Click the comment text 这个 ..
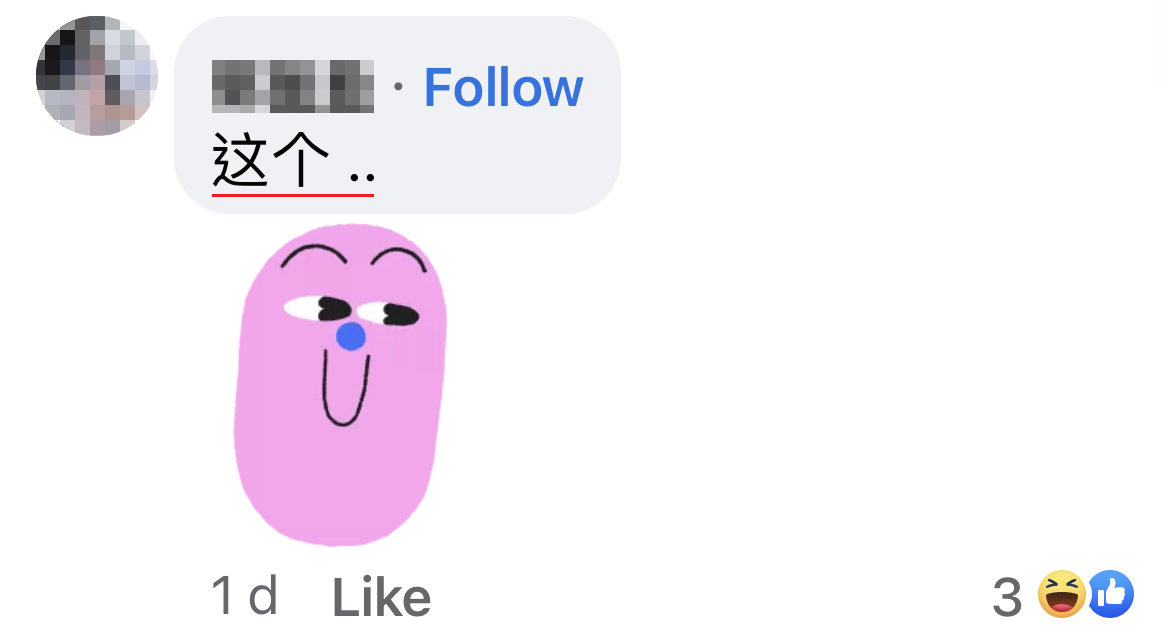The image size is (1170, 636). pyautogui.click(x=271, y=159)
